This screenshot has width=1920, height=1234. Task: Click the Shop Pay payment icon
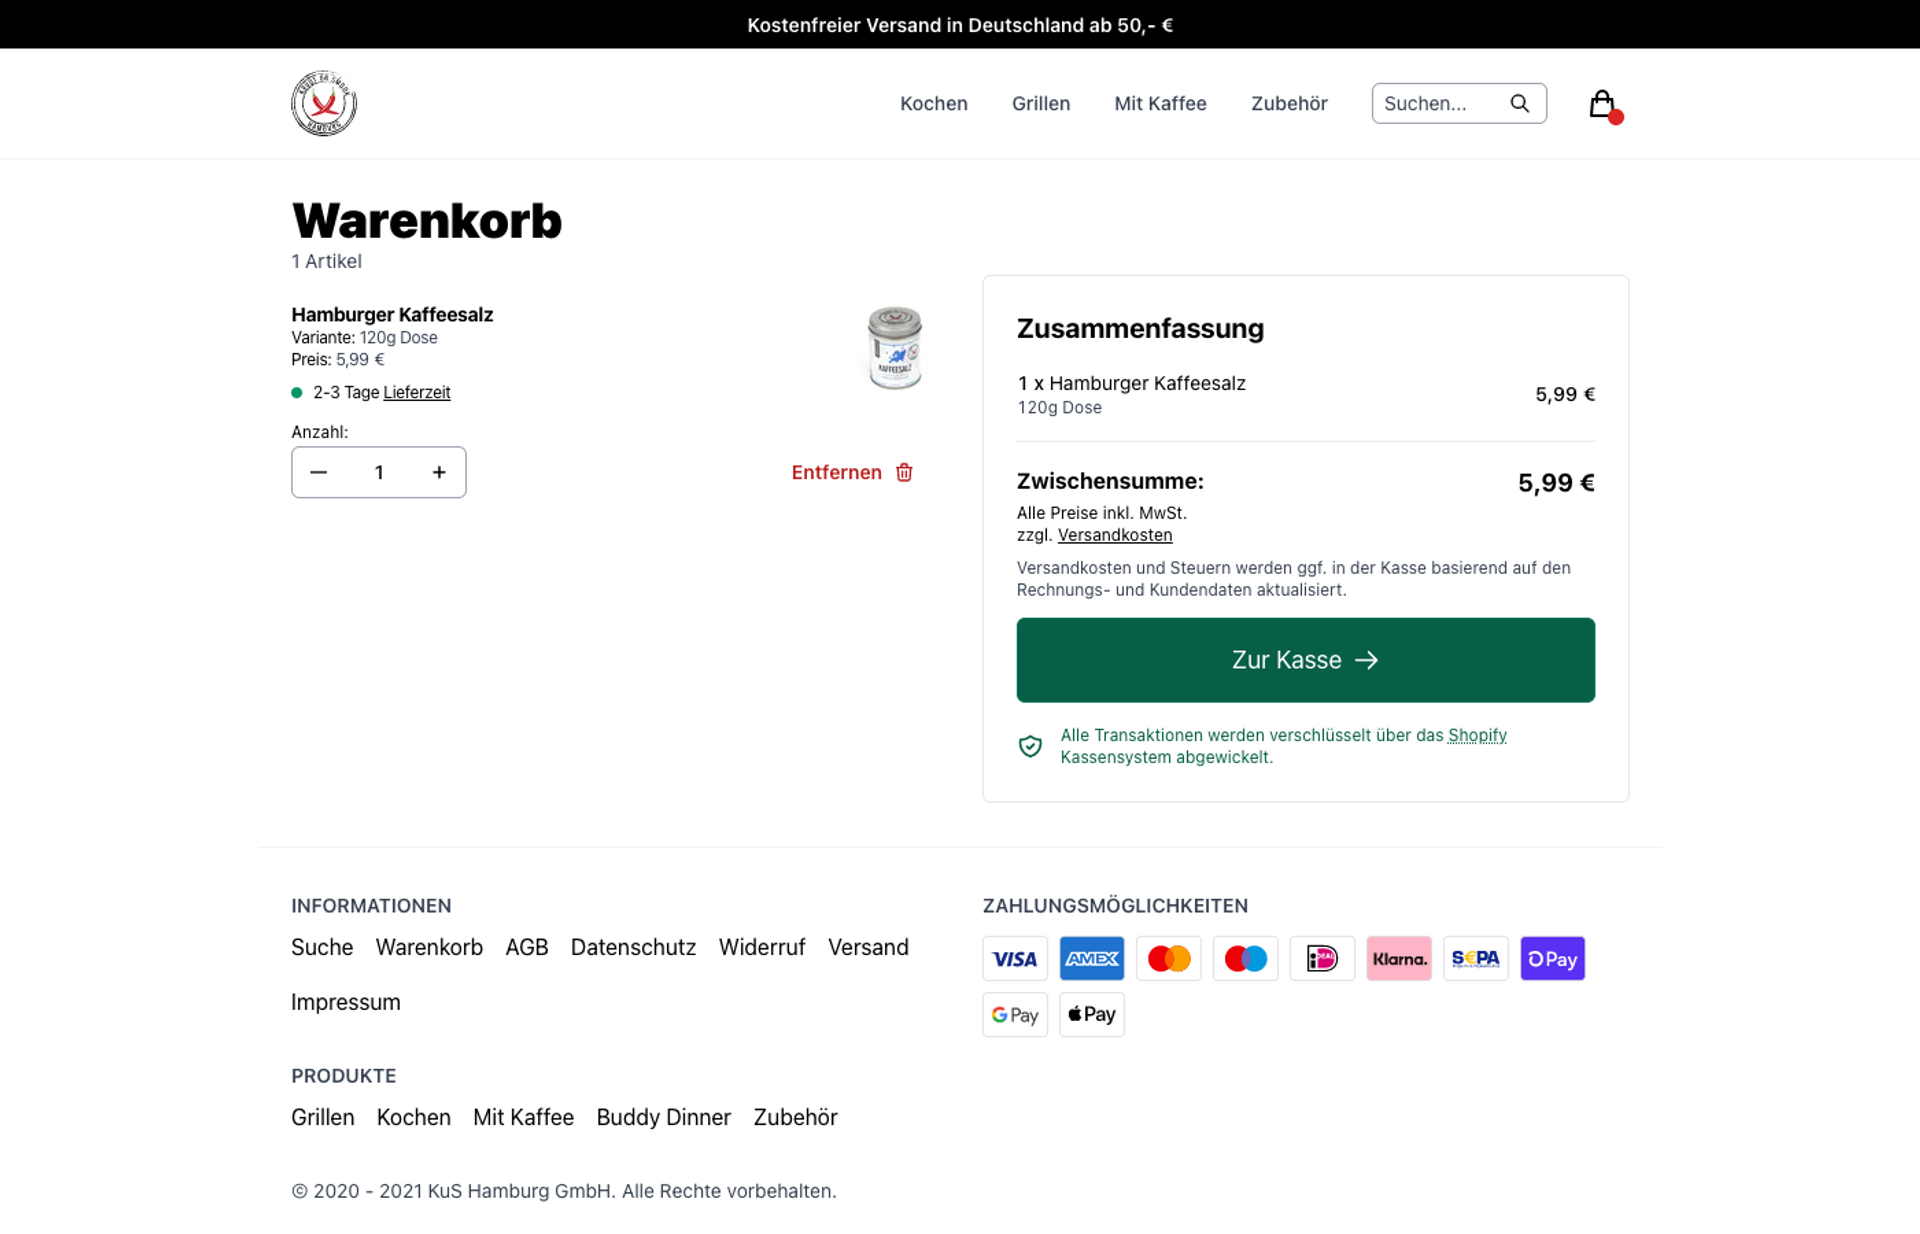pyautogui.click(x=1551, y=958)
